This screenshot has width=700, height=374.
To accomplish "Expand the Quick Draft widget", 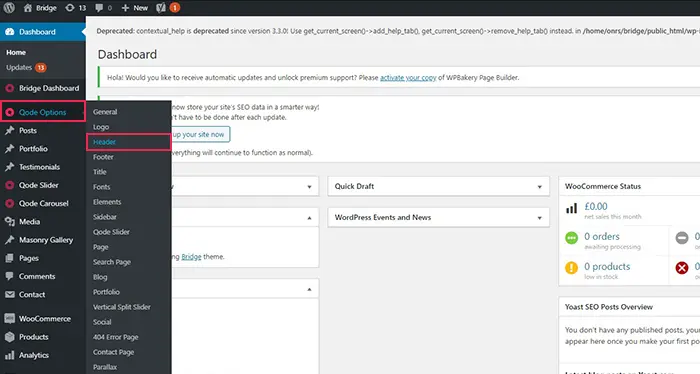I will tap(539, 187).
